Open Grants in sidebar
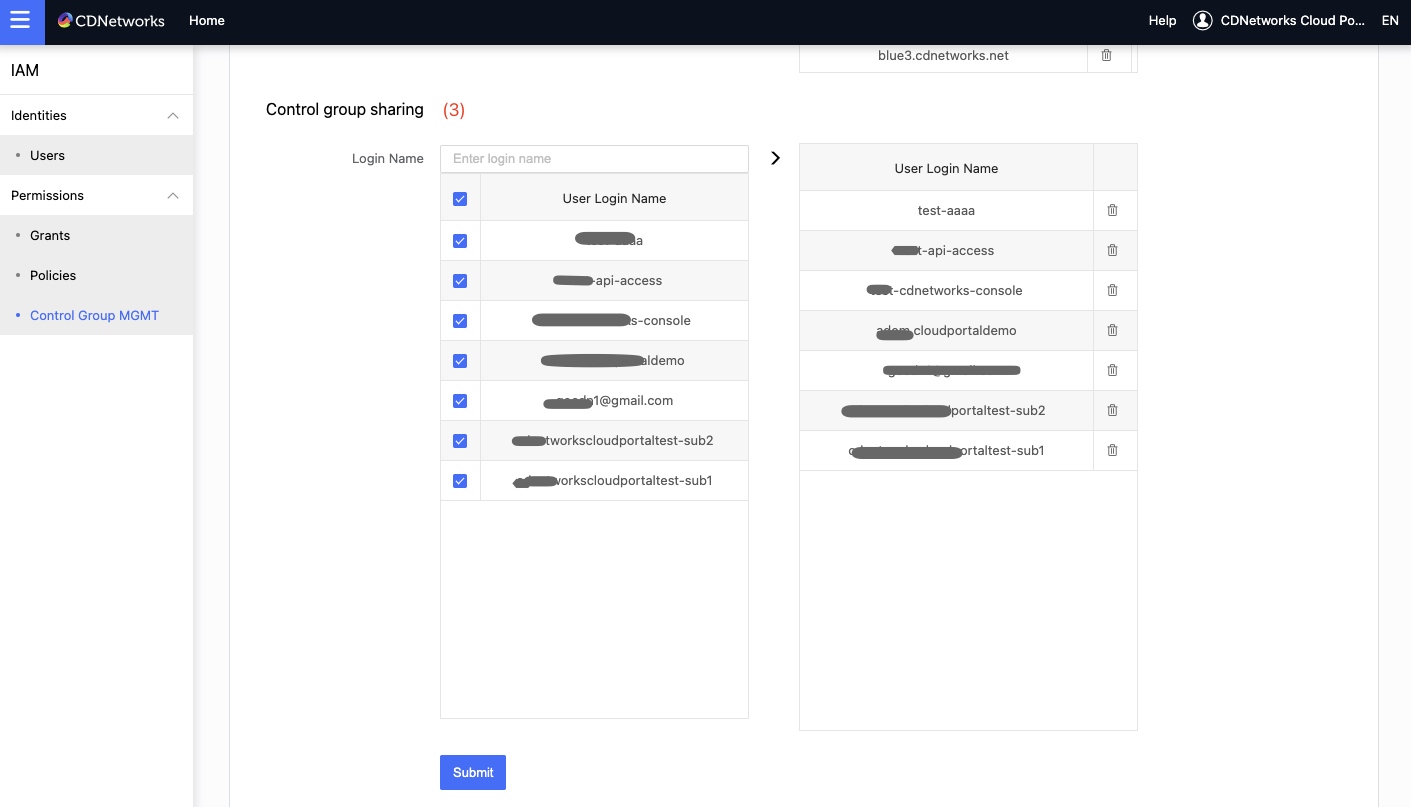Screen dimensions: 1411x807 coord(50,236)
